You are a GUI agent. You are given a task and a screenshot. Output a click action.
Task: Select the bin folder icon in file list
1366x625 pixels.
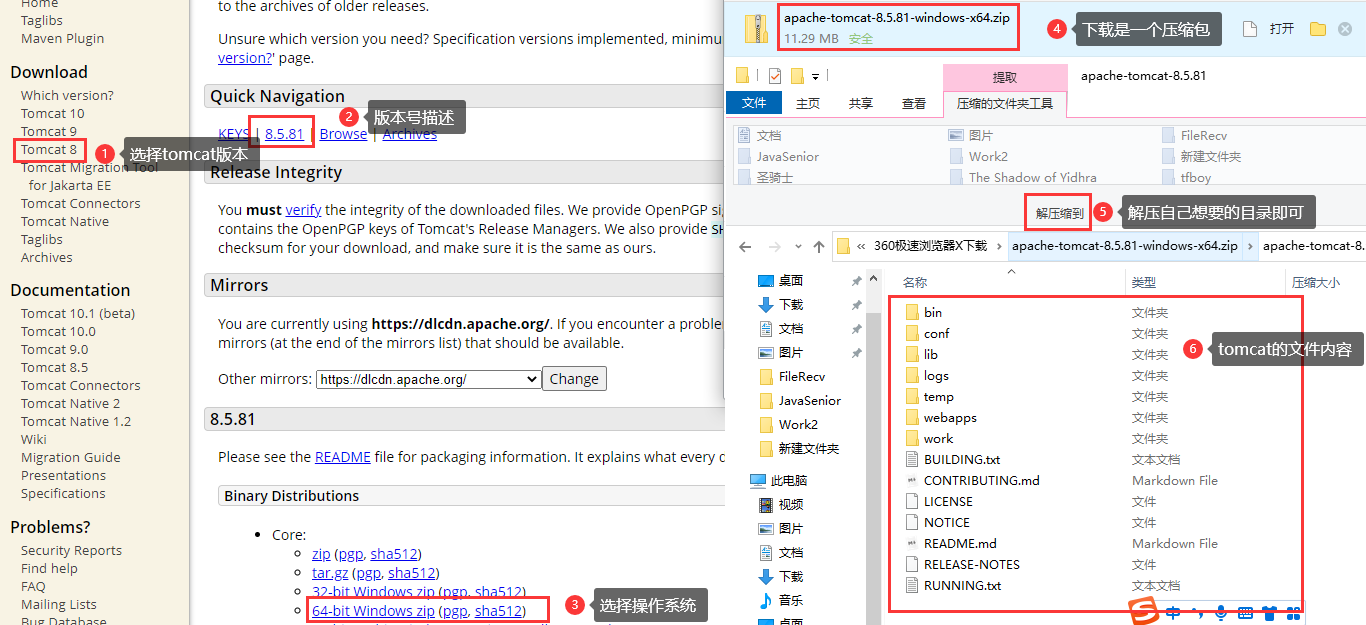click(912, 312)
